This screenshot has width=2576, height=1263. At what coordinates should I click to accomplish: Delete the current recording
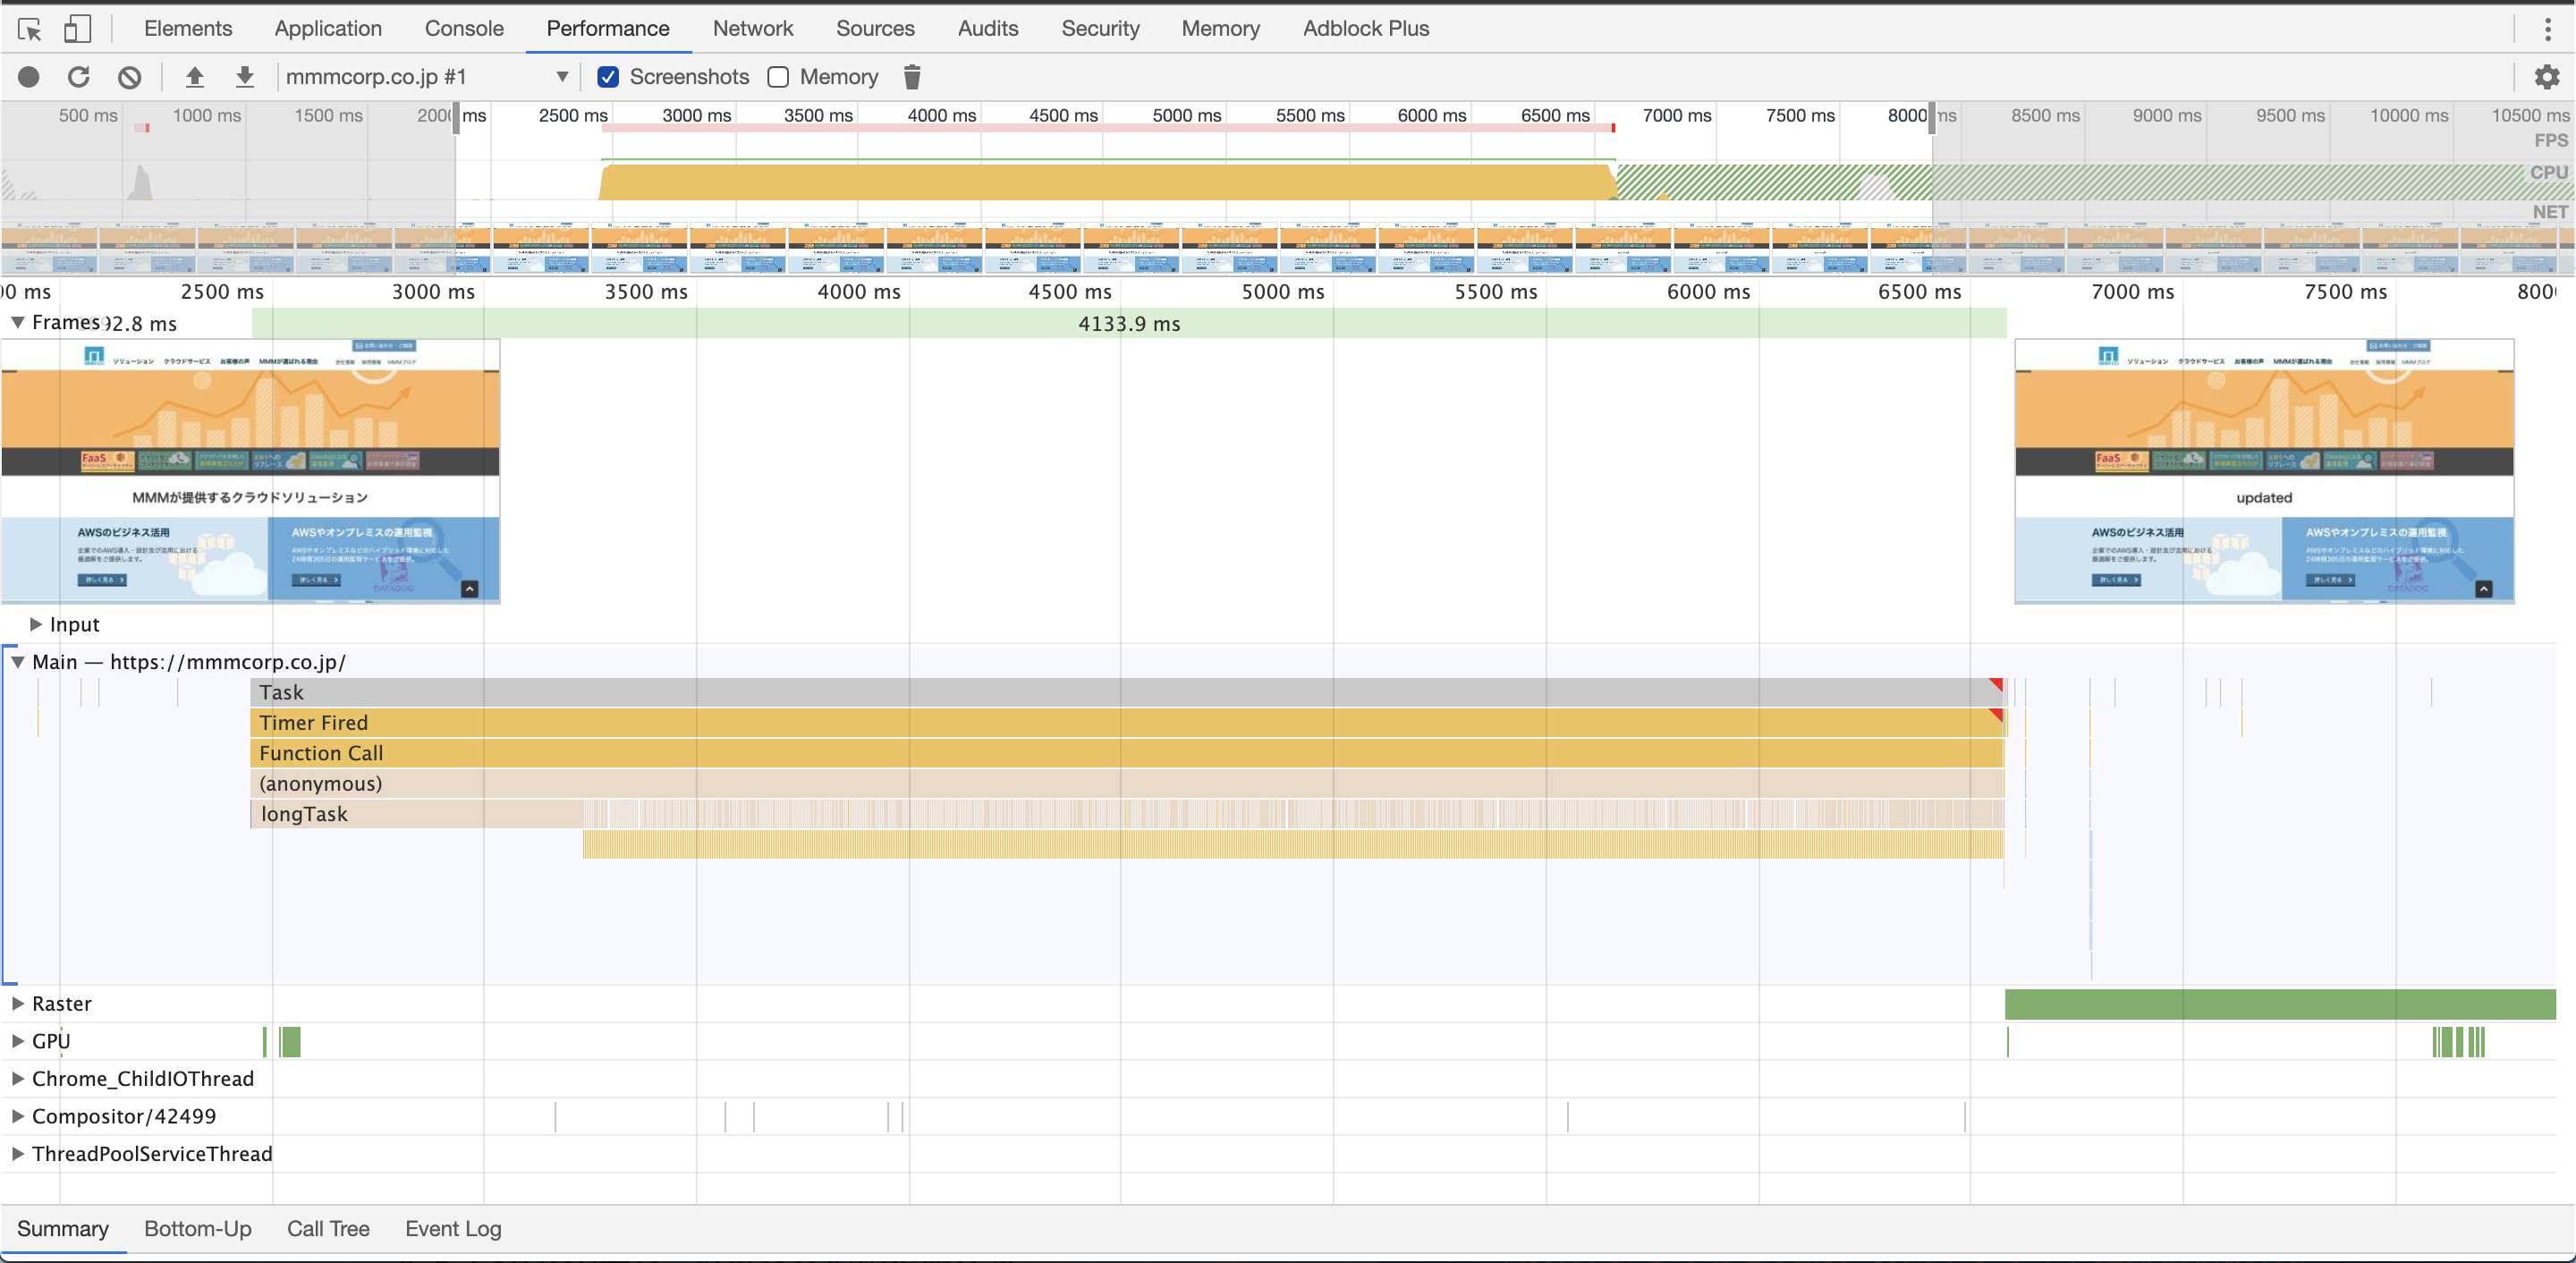click(911, 76)
